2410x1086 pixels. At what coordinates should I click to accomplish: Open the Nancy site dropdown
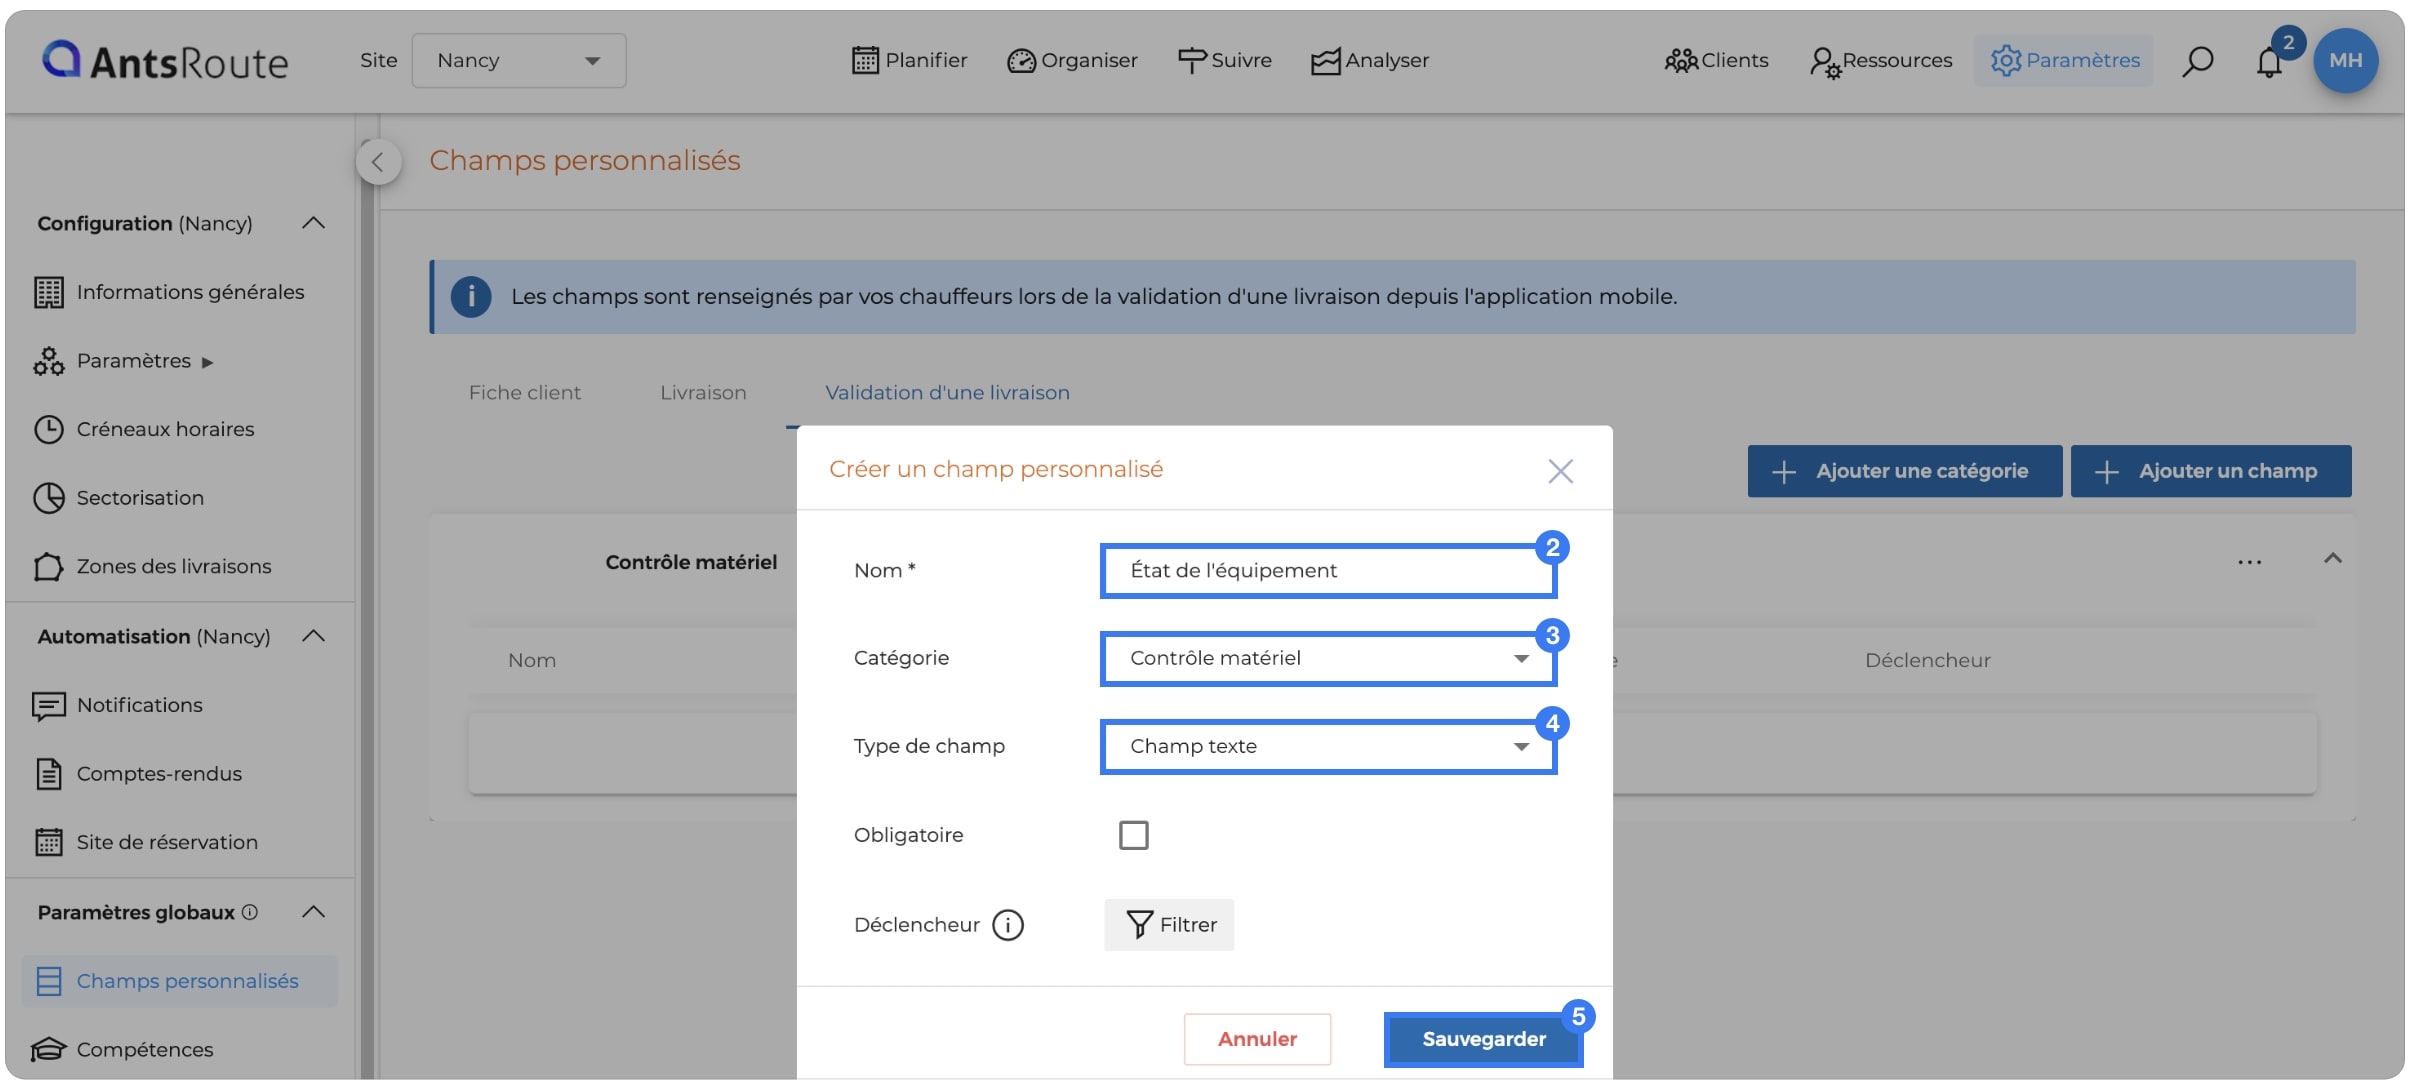519,60
